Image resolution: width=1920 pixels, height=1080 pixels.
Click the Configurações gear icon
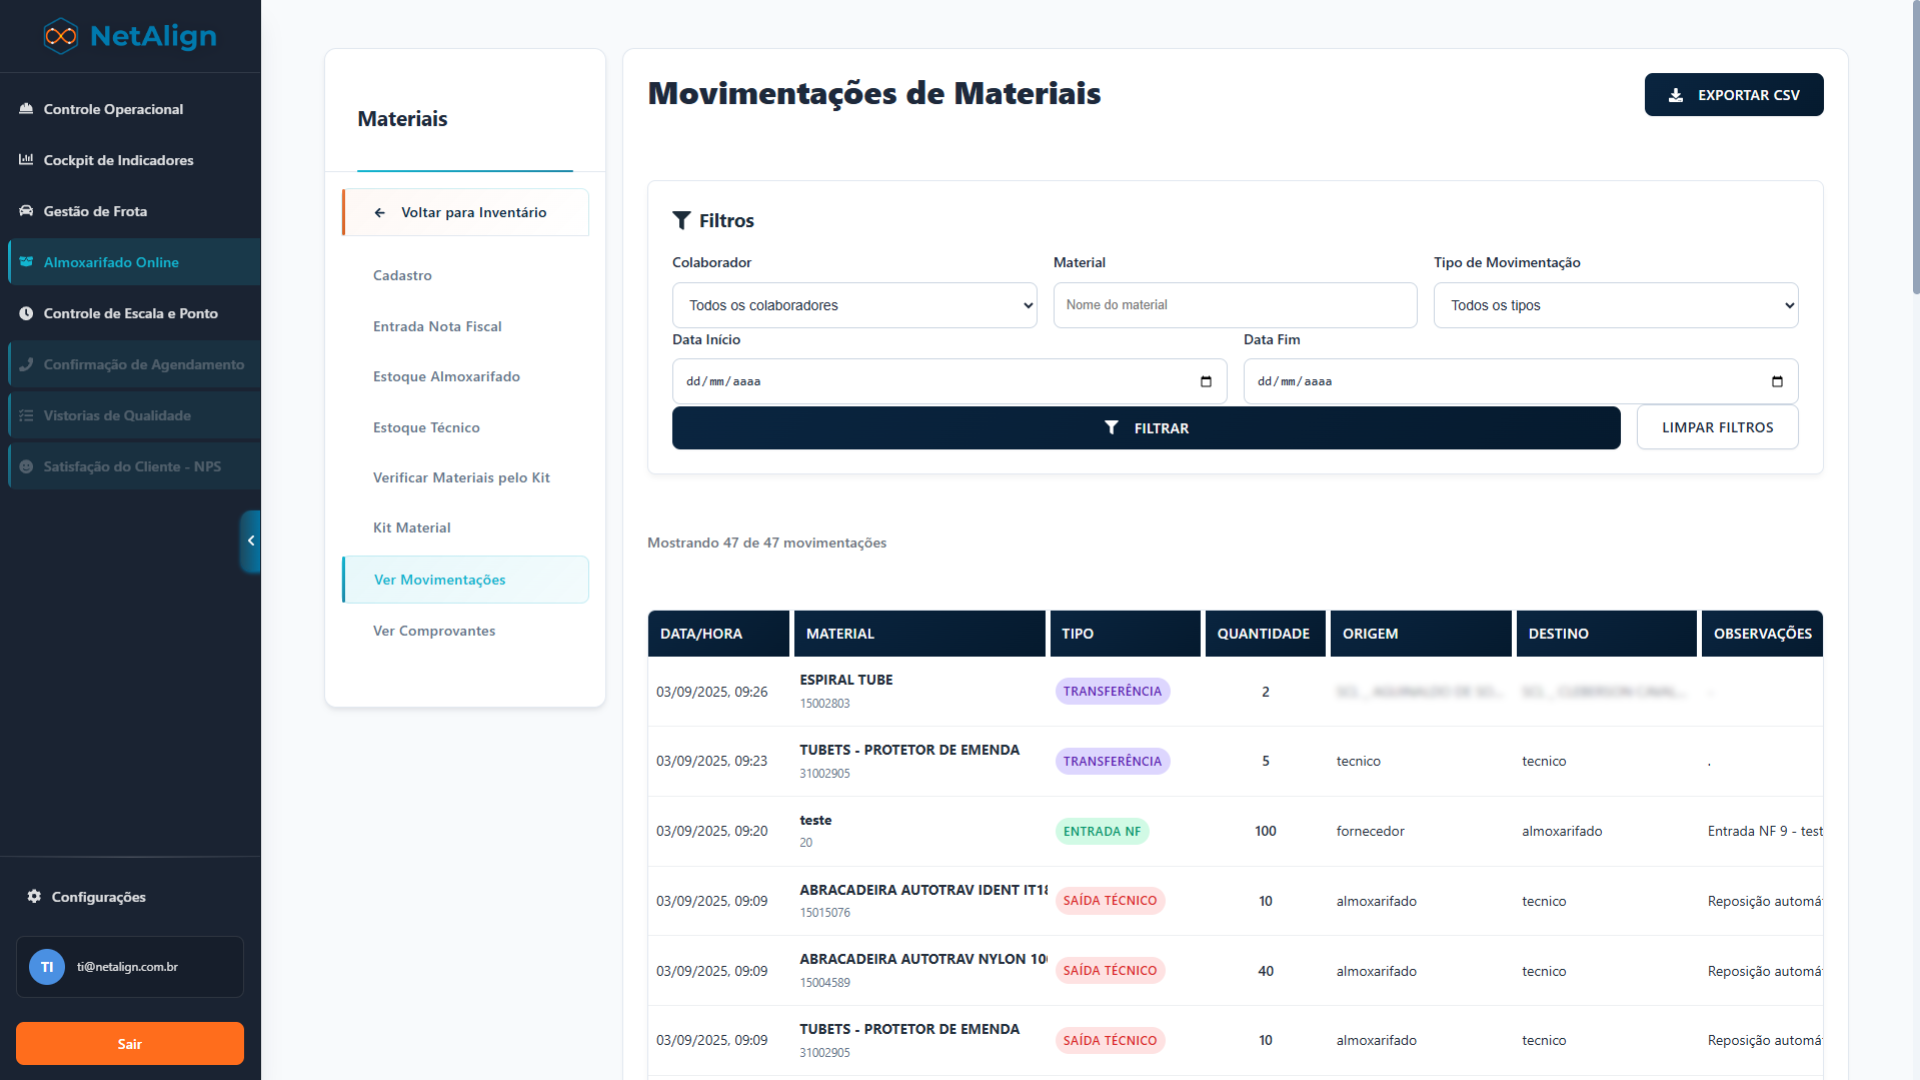pos(34,896)
